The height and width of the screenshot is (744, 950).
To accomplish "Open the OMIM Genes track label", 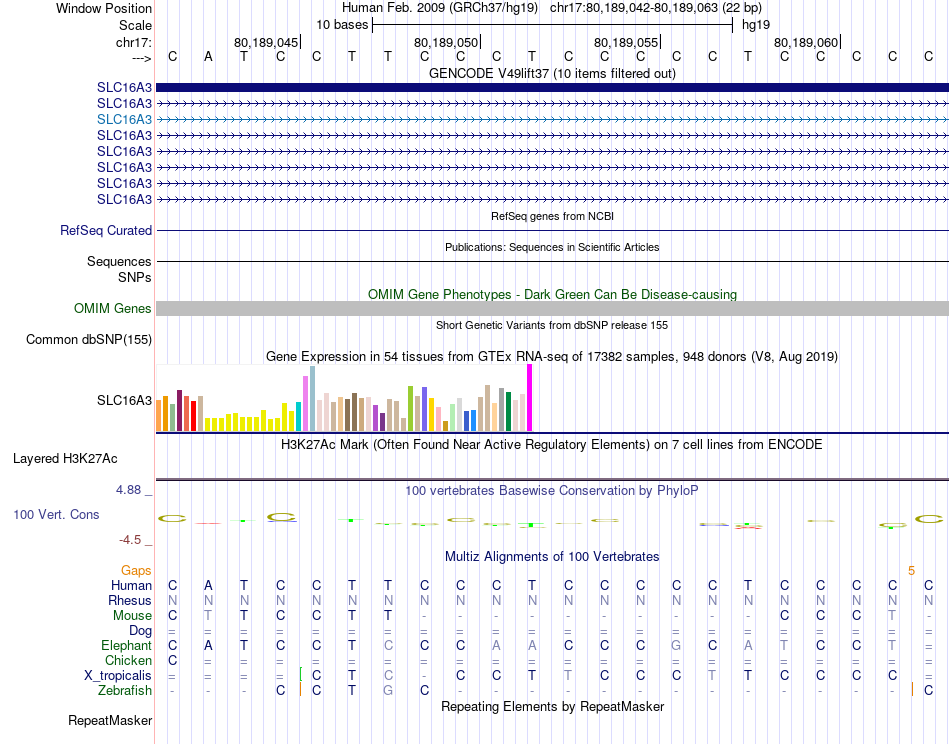I will pyautogui.click(x=113, y=308).
